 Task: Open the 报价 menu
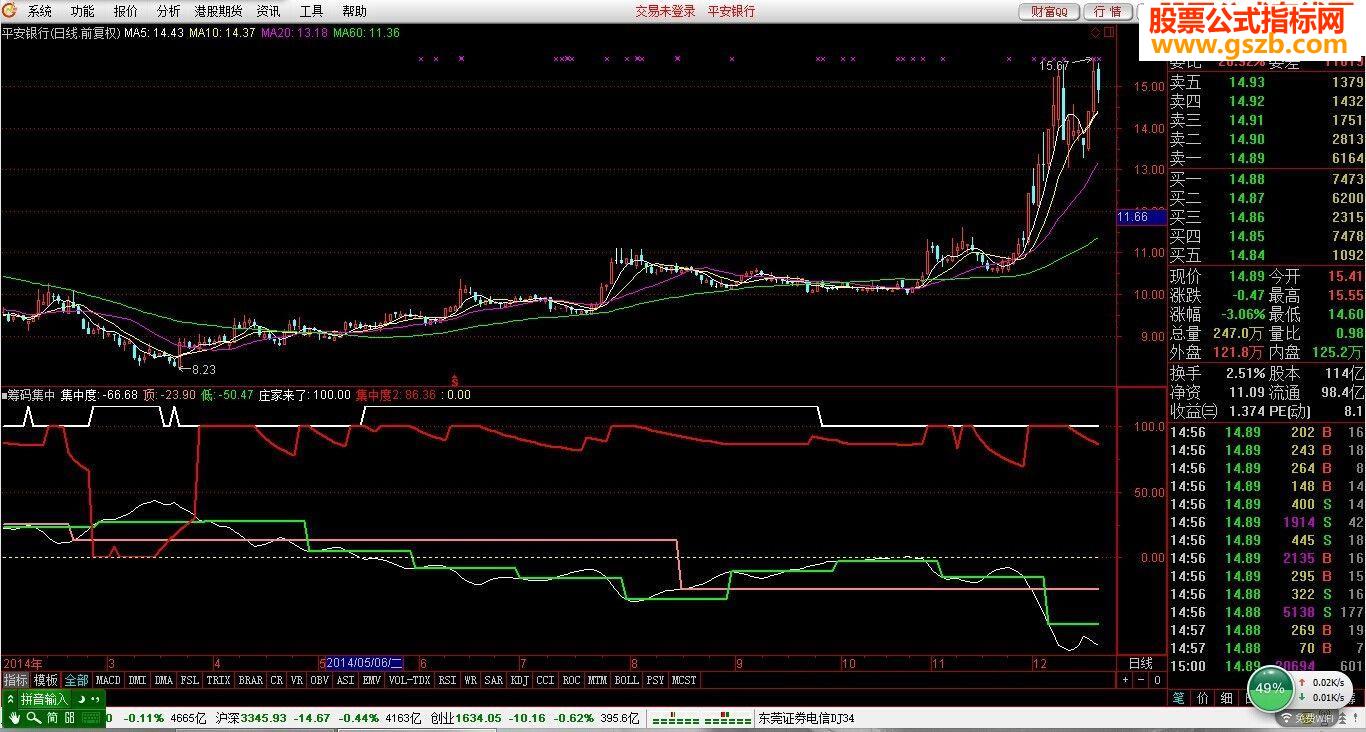click(126, 11)
